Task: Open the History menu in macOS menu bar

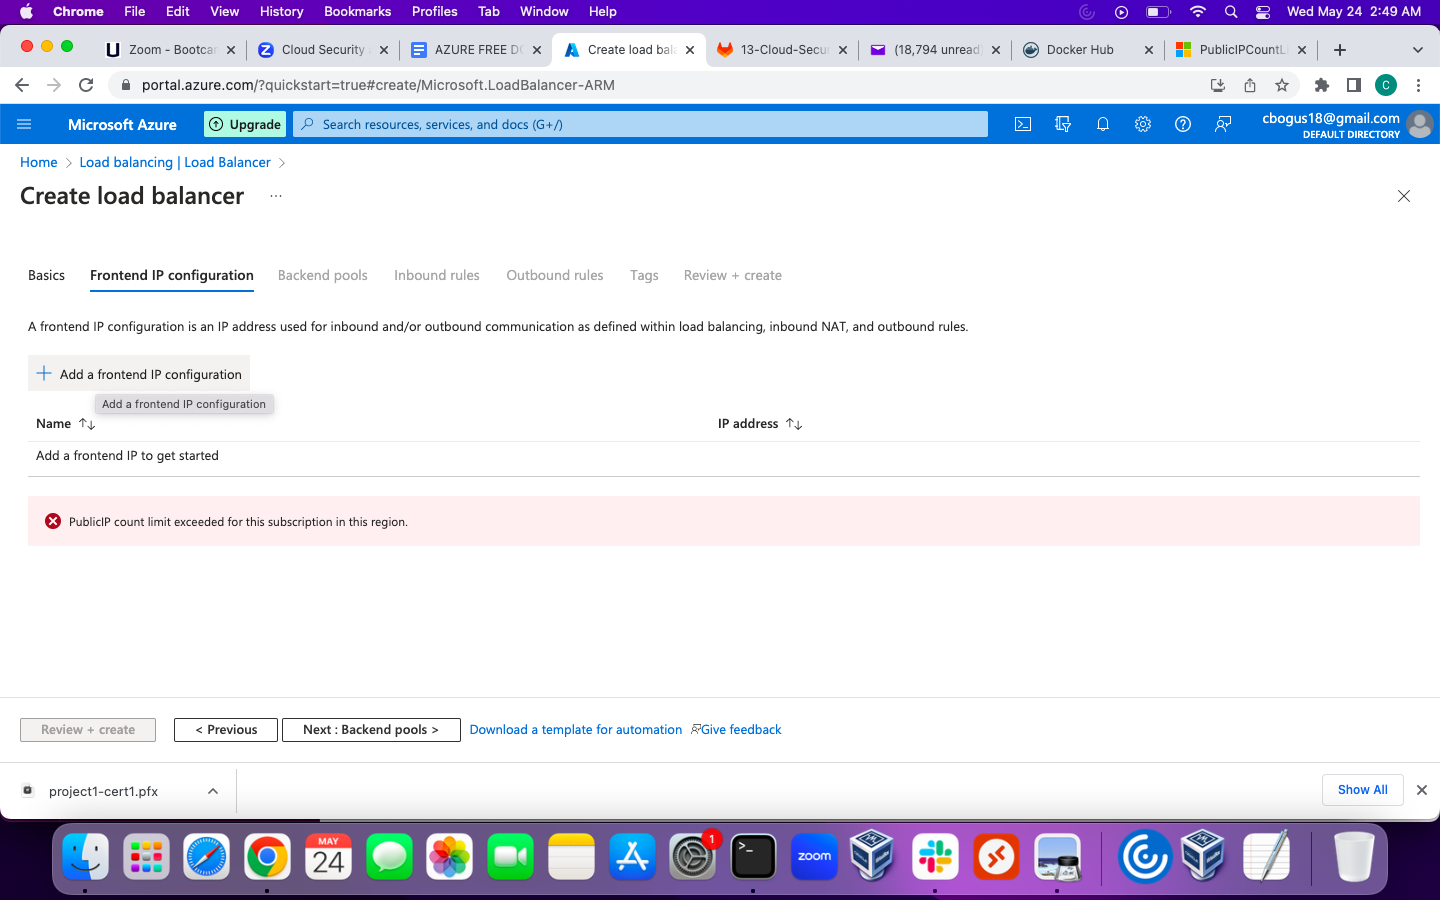Action: click(281, 11)
